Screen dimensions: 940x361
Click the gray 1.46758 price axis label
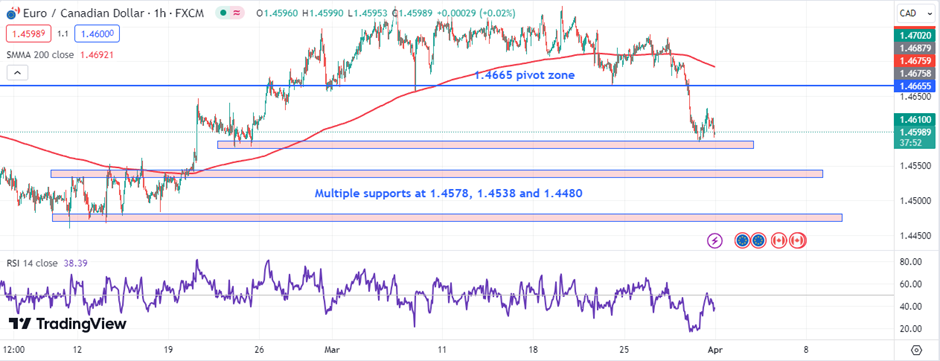[x=916, y=73]
